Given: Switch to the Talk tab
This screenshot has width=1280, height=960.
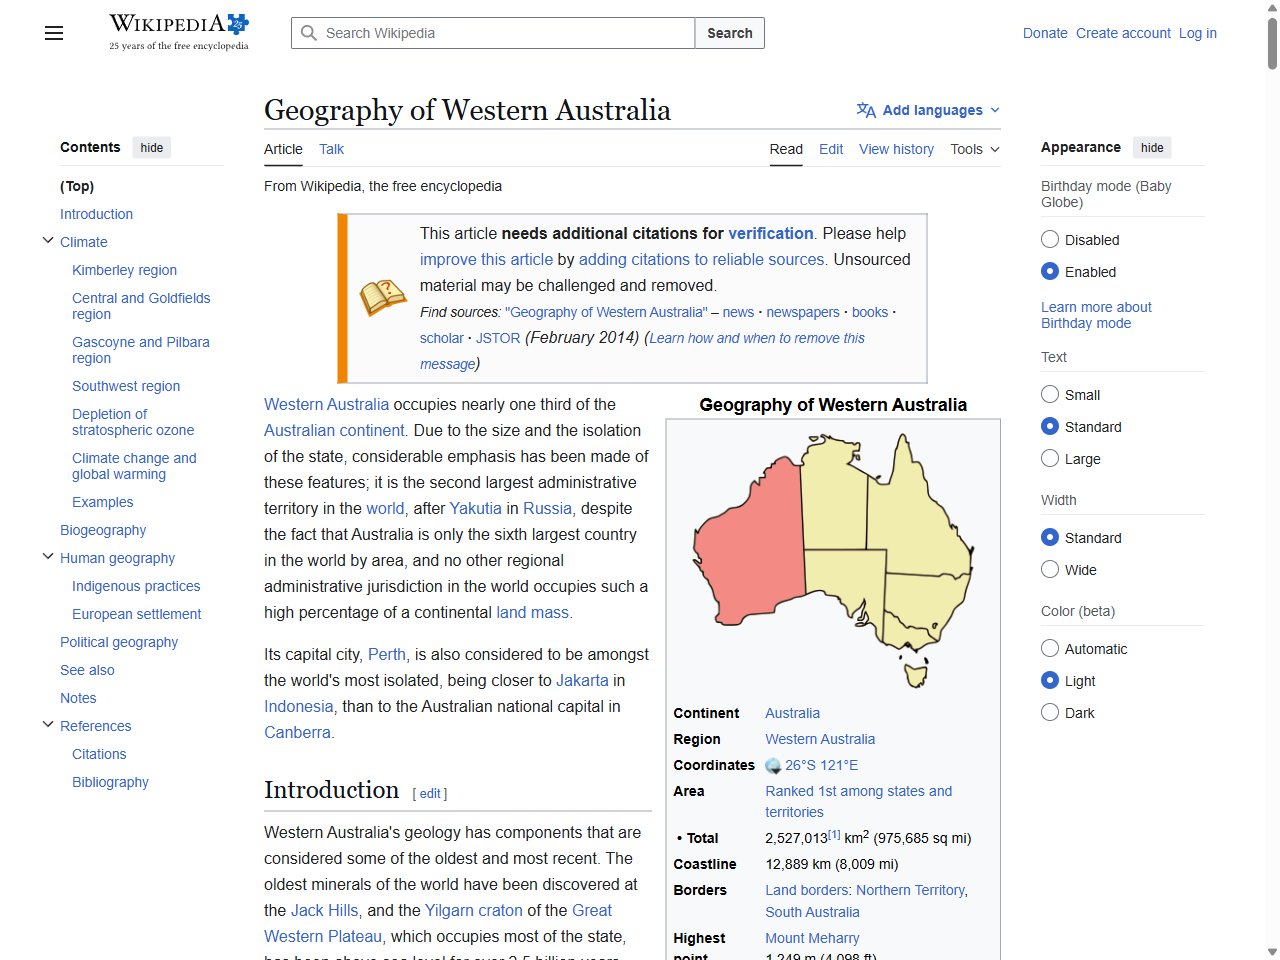Looking at the screenshot, I should 331,149.
